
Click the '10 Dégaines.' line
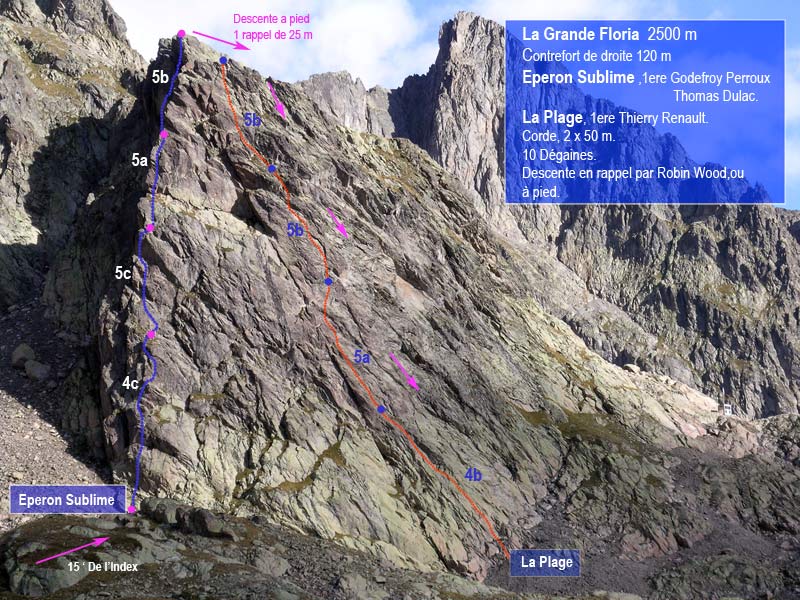559,155
